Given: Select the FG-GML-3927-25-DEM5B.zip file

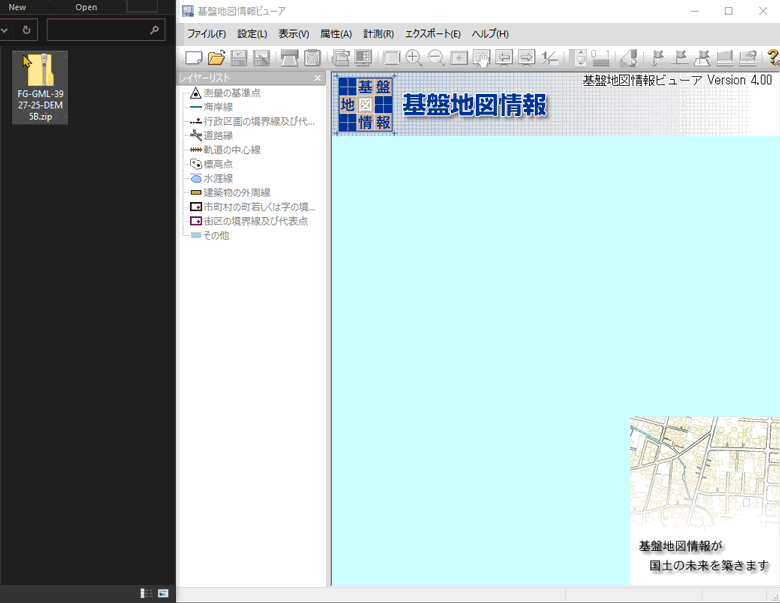Looking at the screenshot, I should (40, 87).
